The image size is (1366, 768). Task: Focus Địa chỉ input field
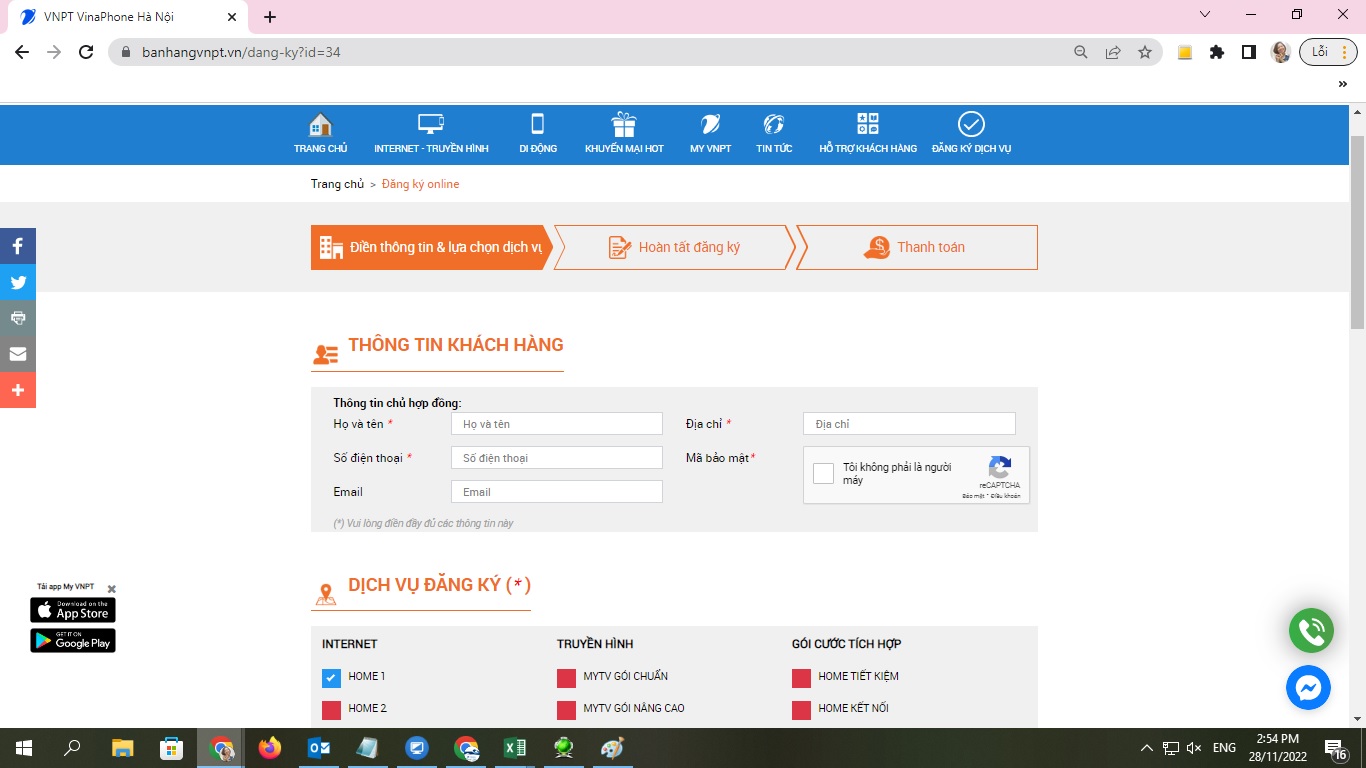[x=909, y=424]
